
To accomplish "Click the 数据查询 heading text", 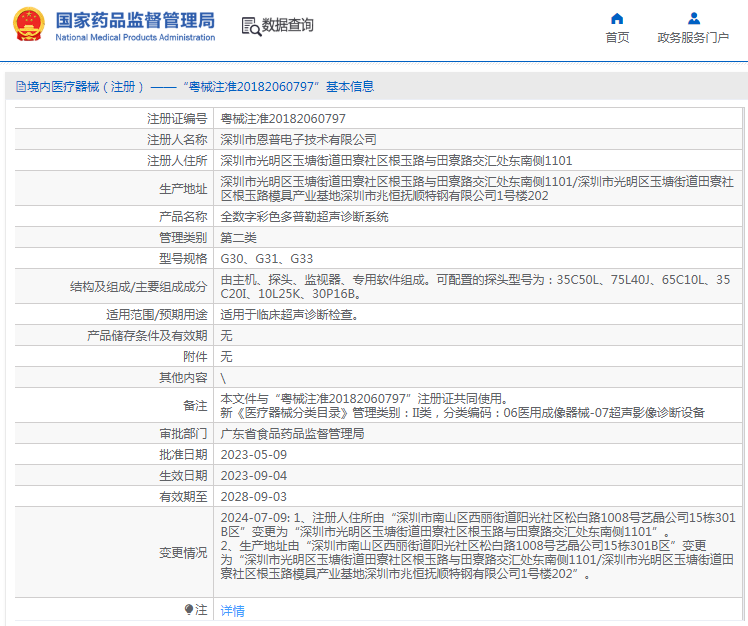I will [x=288, y=25].
